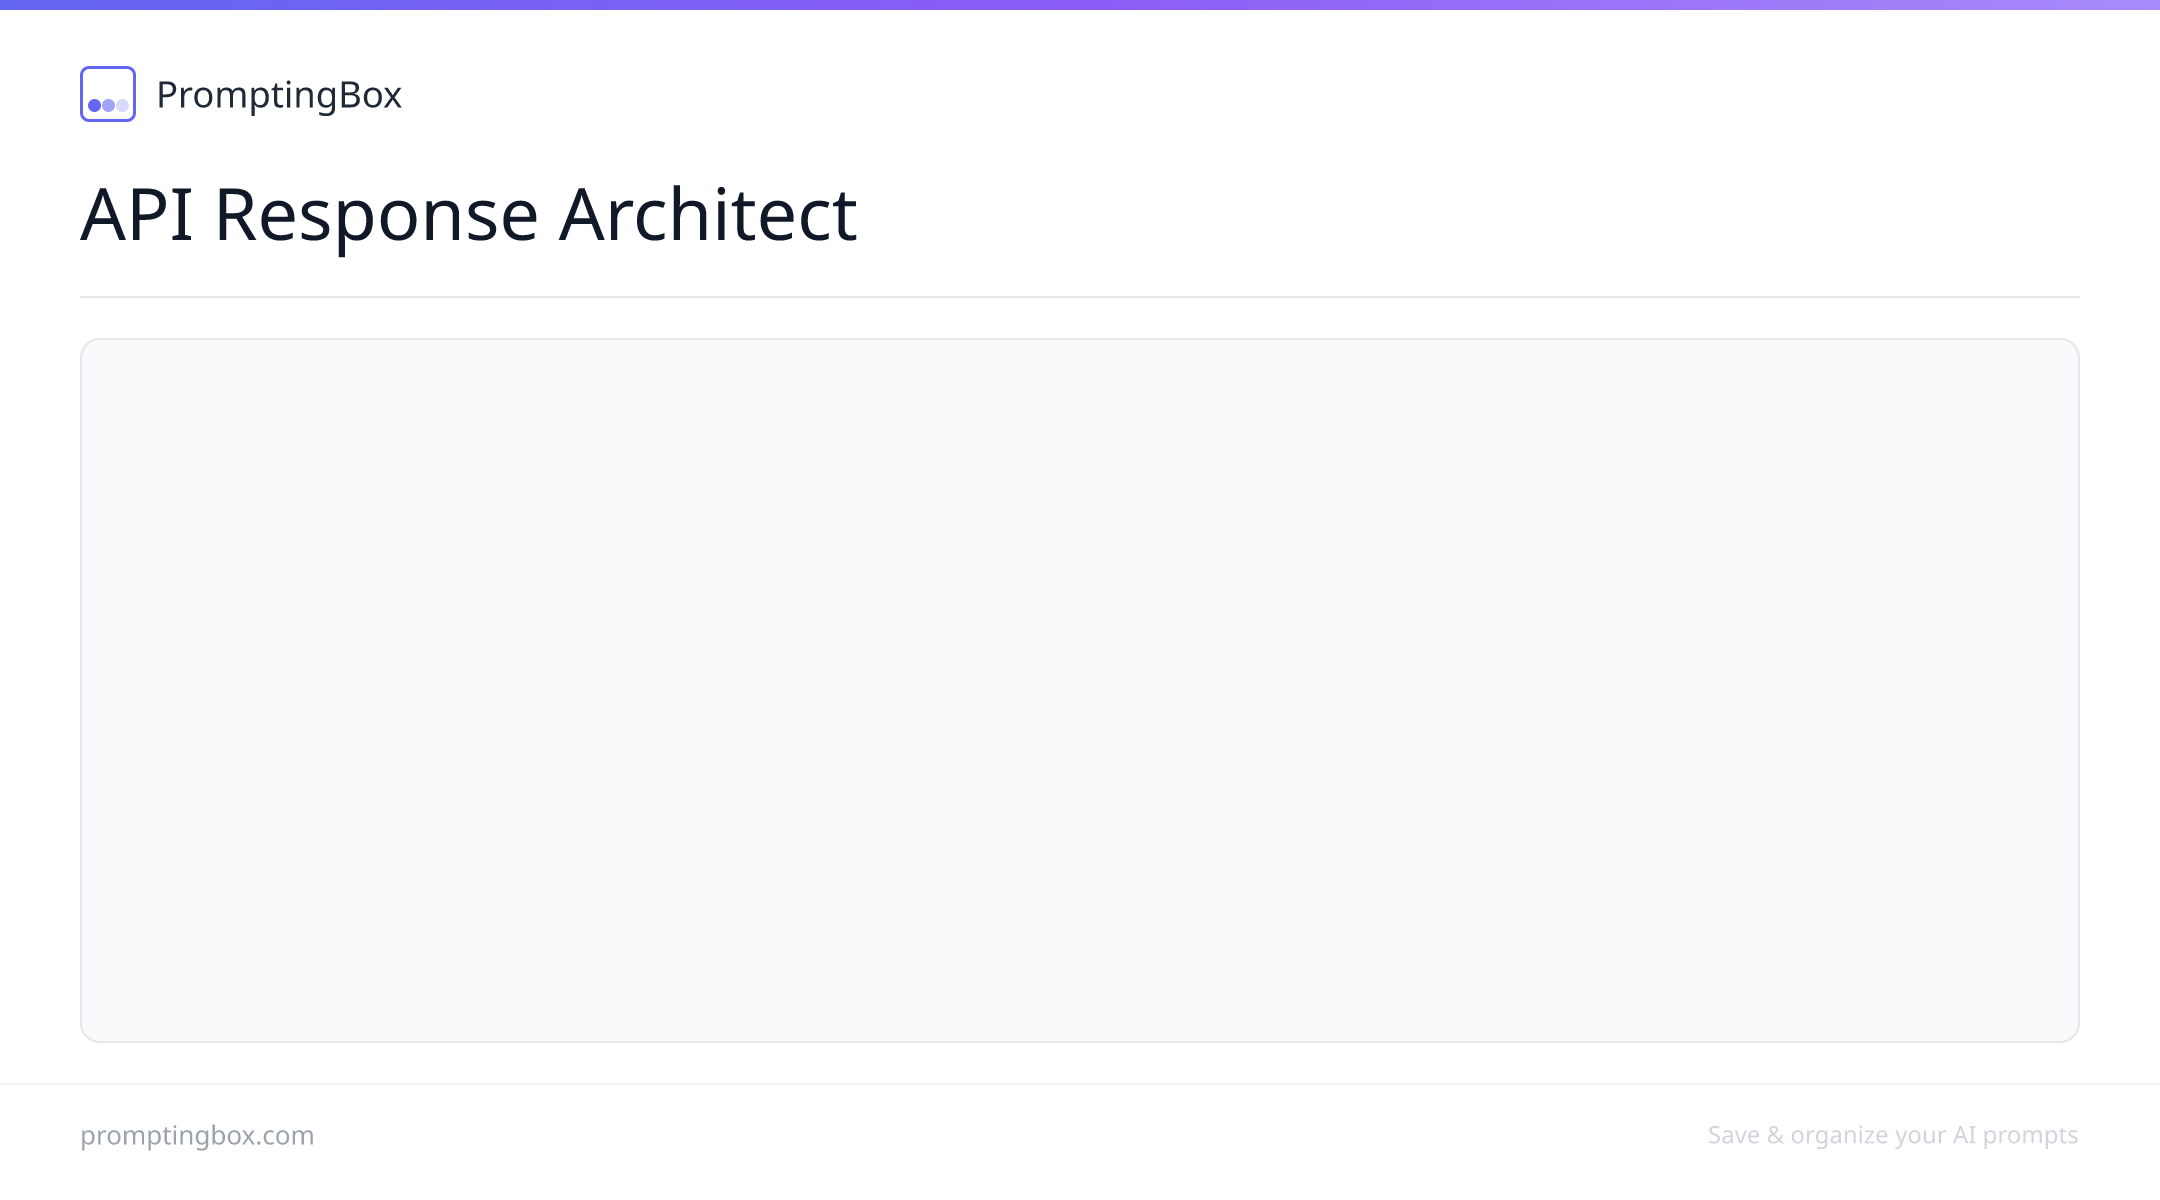Click inside the empty prompt content box
The height and width of the screenshot is (1200, 2160).
[x=1080, y=690]
